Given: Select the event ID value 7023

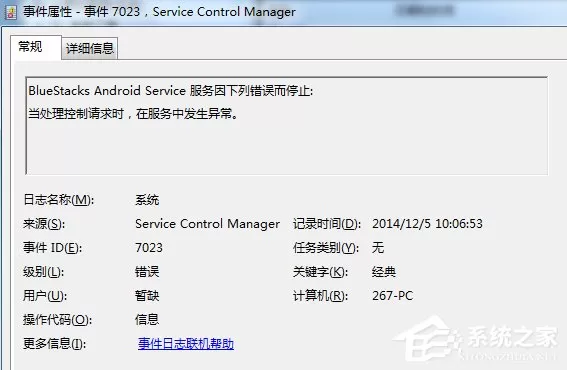Looking at the screenshot, I should pyautogui.click(x=149, y=248).
